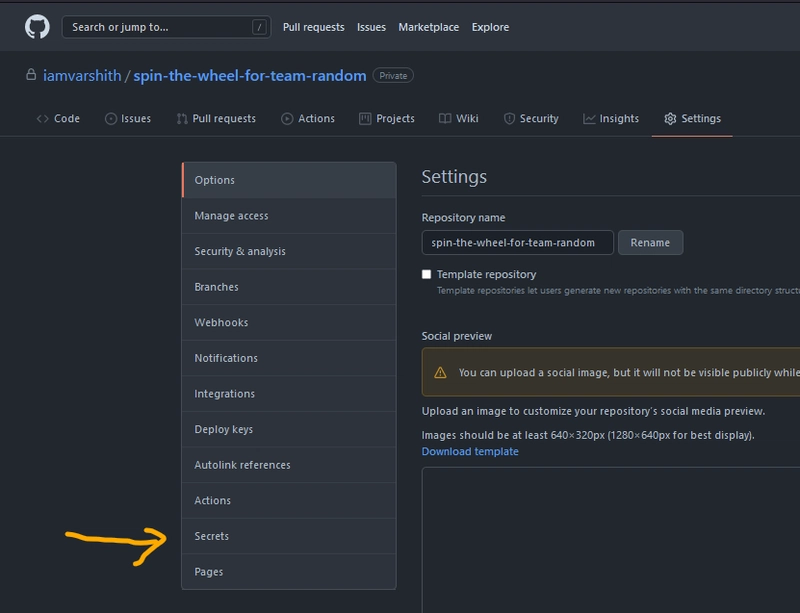
Task: Click the Rename button
Action: point(651,242)
